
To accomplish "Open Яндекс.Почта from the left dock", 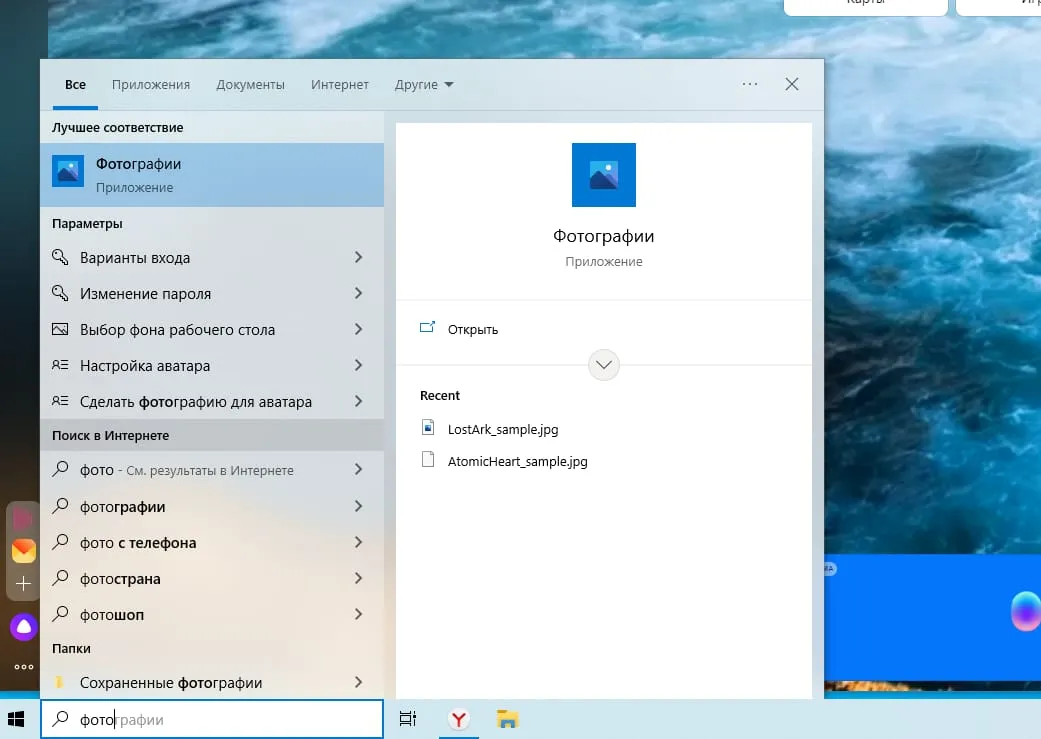I will point(22,550).
